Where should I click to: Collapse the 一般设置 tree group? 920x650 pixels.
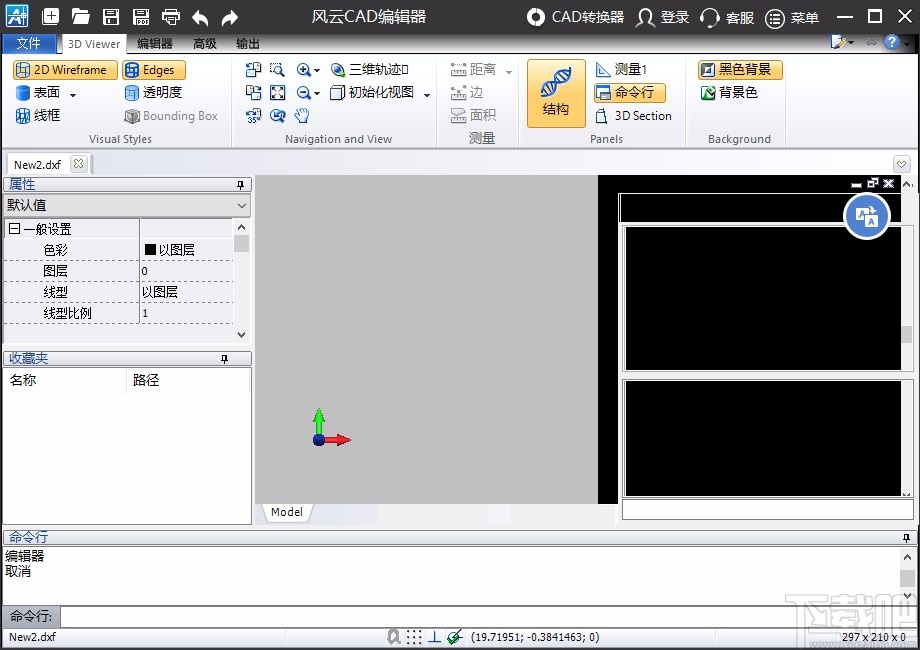coord(14,229)
